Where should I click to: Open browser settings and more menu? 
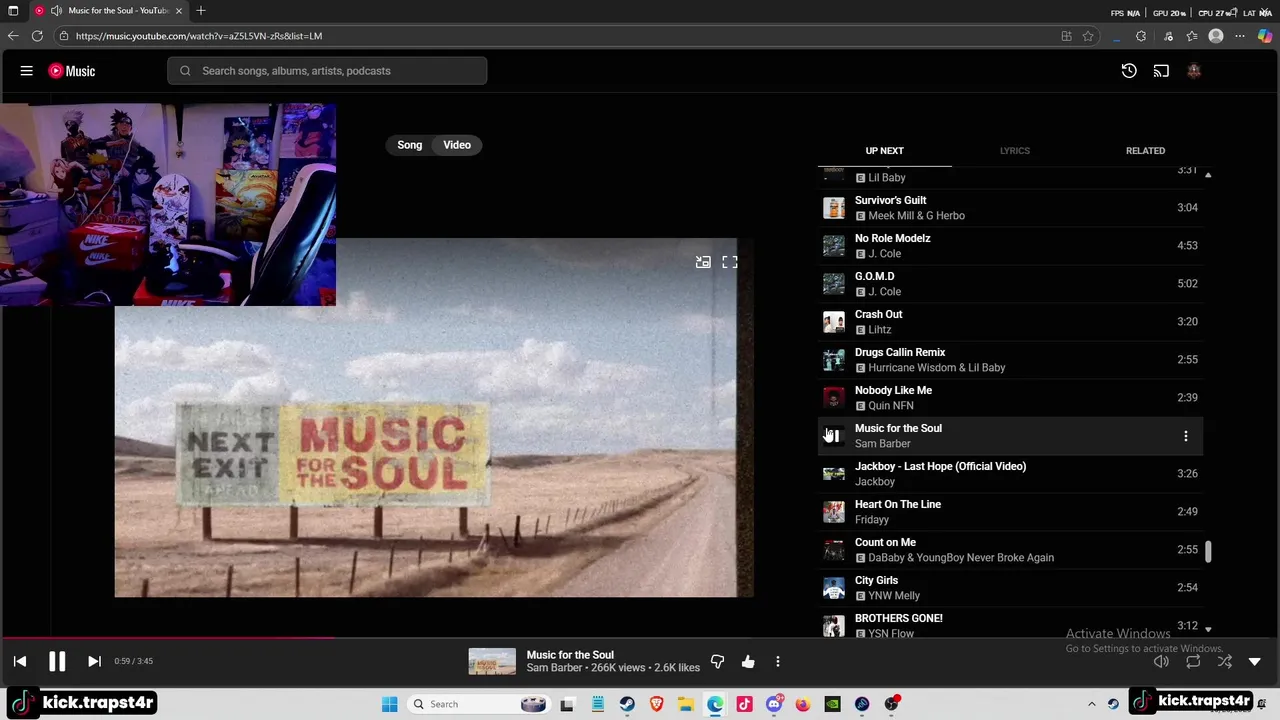1240,36
